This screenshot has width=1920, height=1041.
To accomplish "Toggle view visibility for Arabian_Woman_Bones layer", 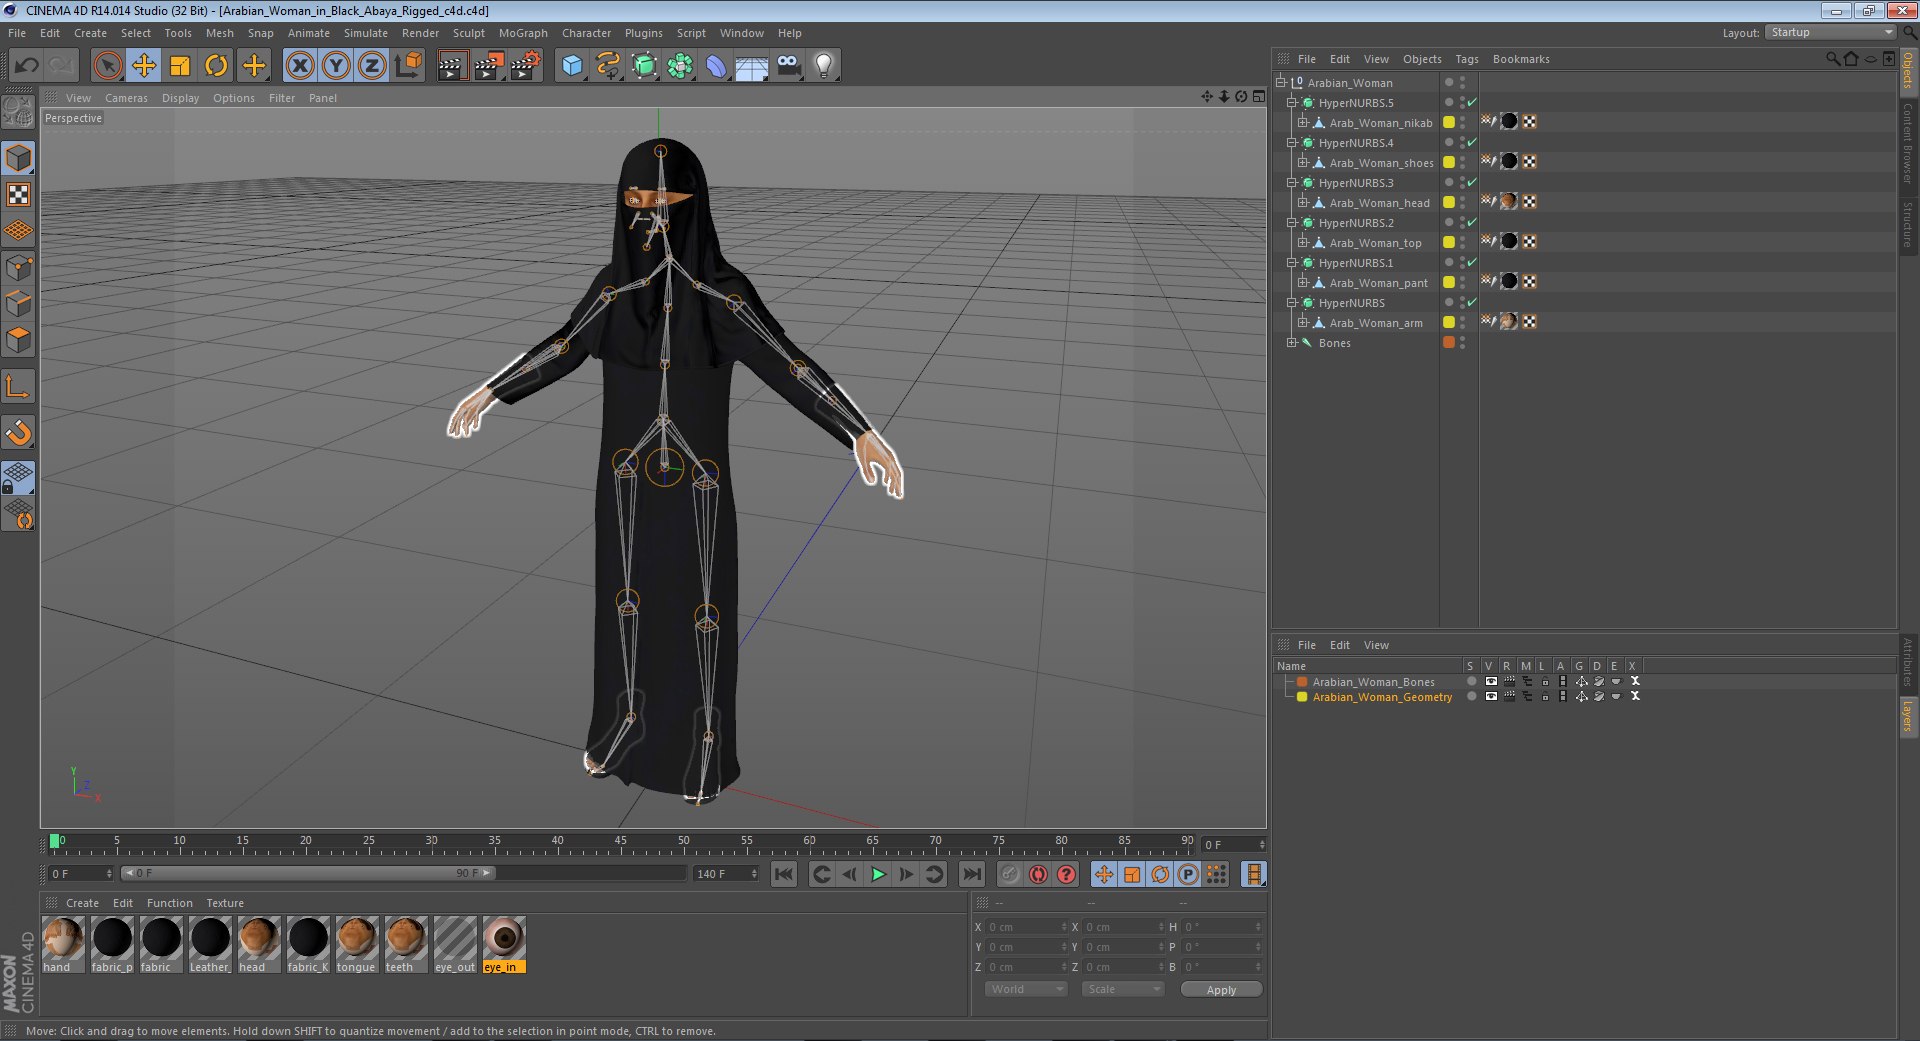I will (1491, 682).
